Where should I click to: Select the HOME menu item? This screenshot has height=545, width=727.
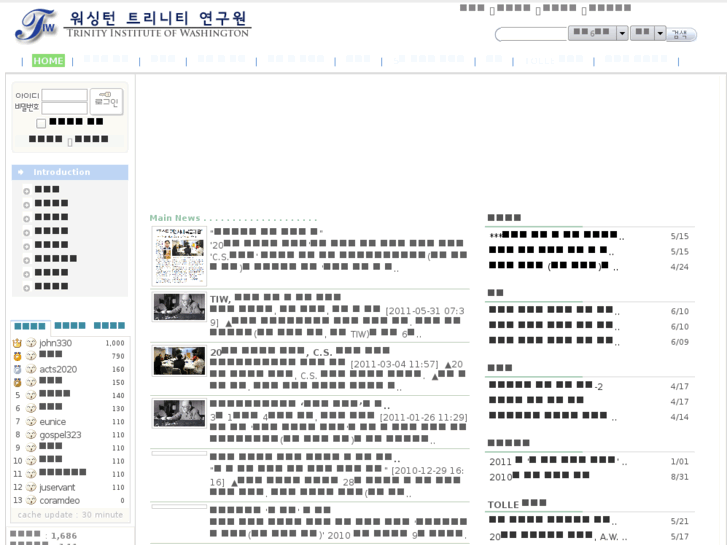point(48,61)
